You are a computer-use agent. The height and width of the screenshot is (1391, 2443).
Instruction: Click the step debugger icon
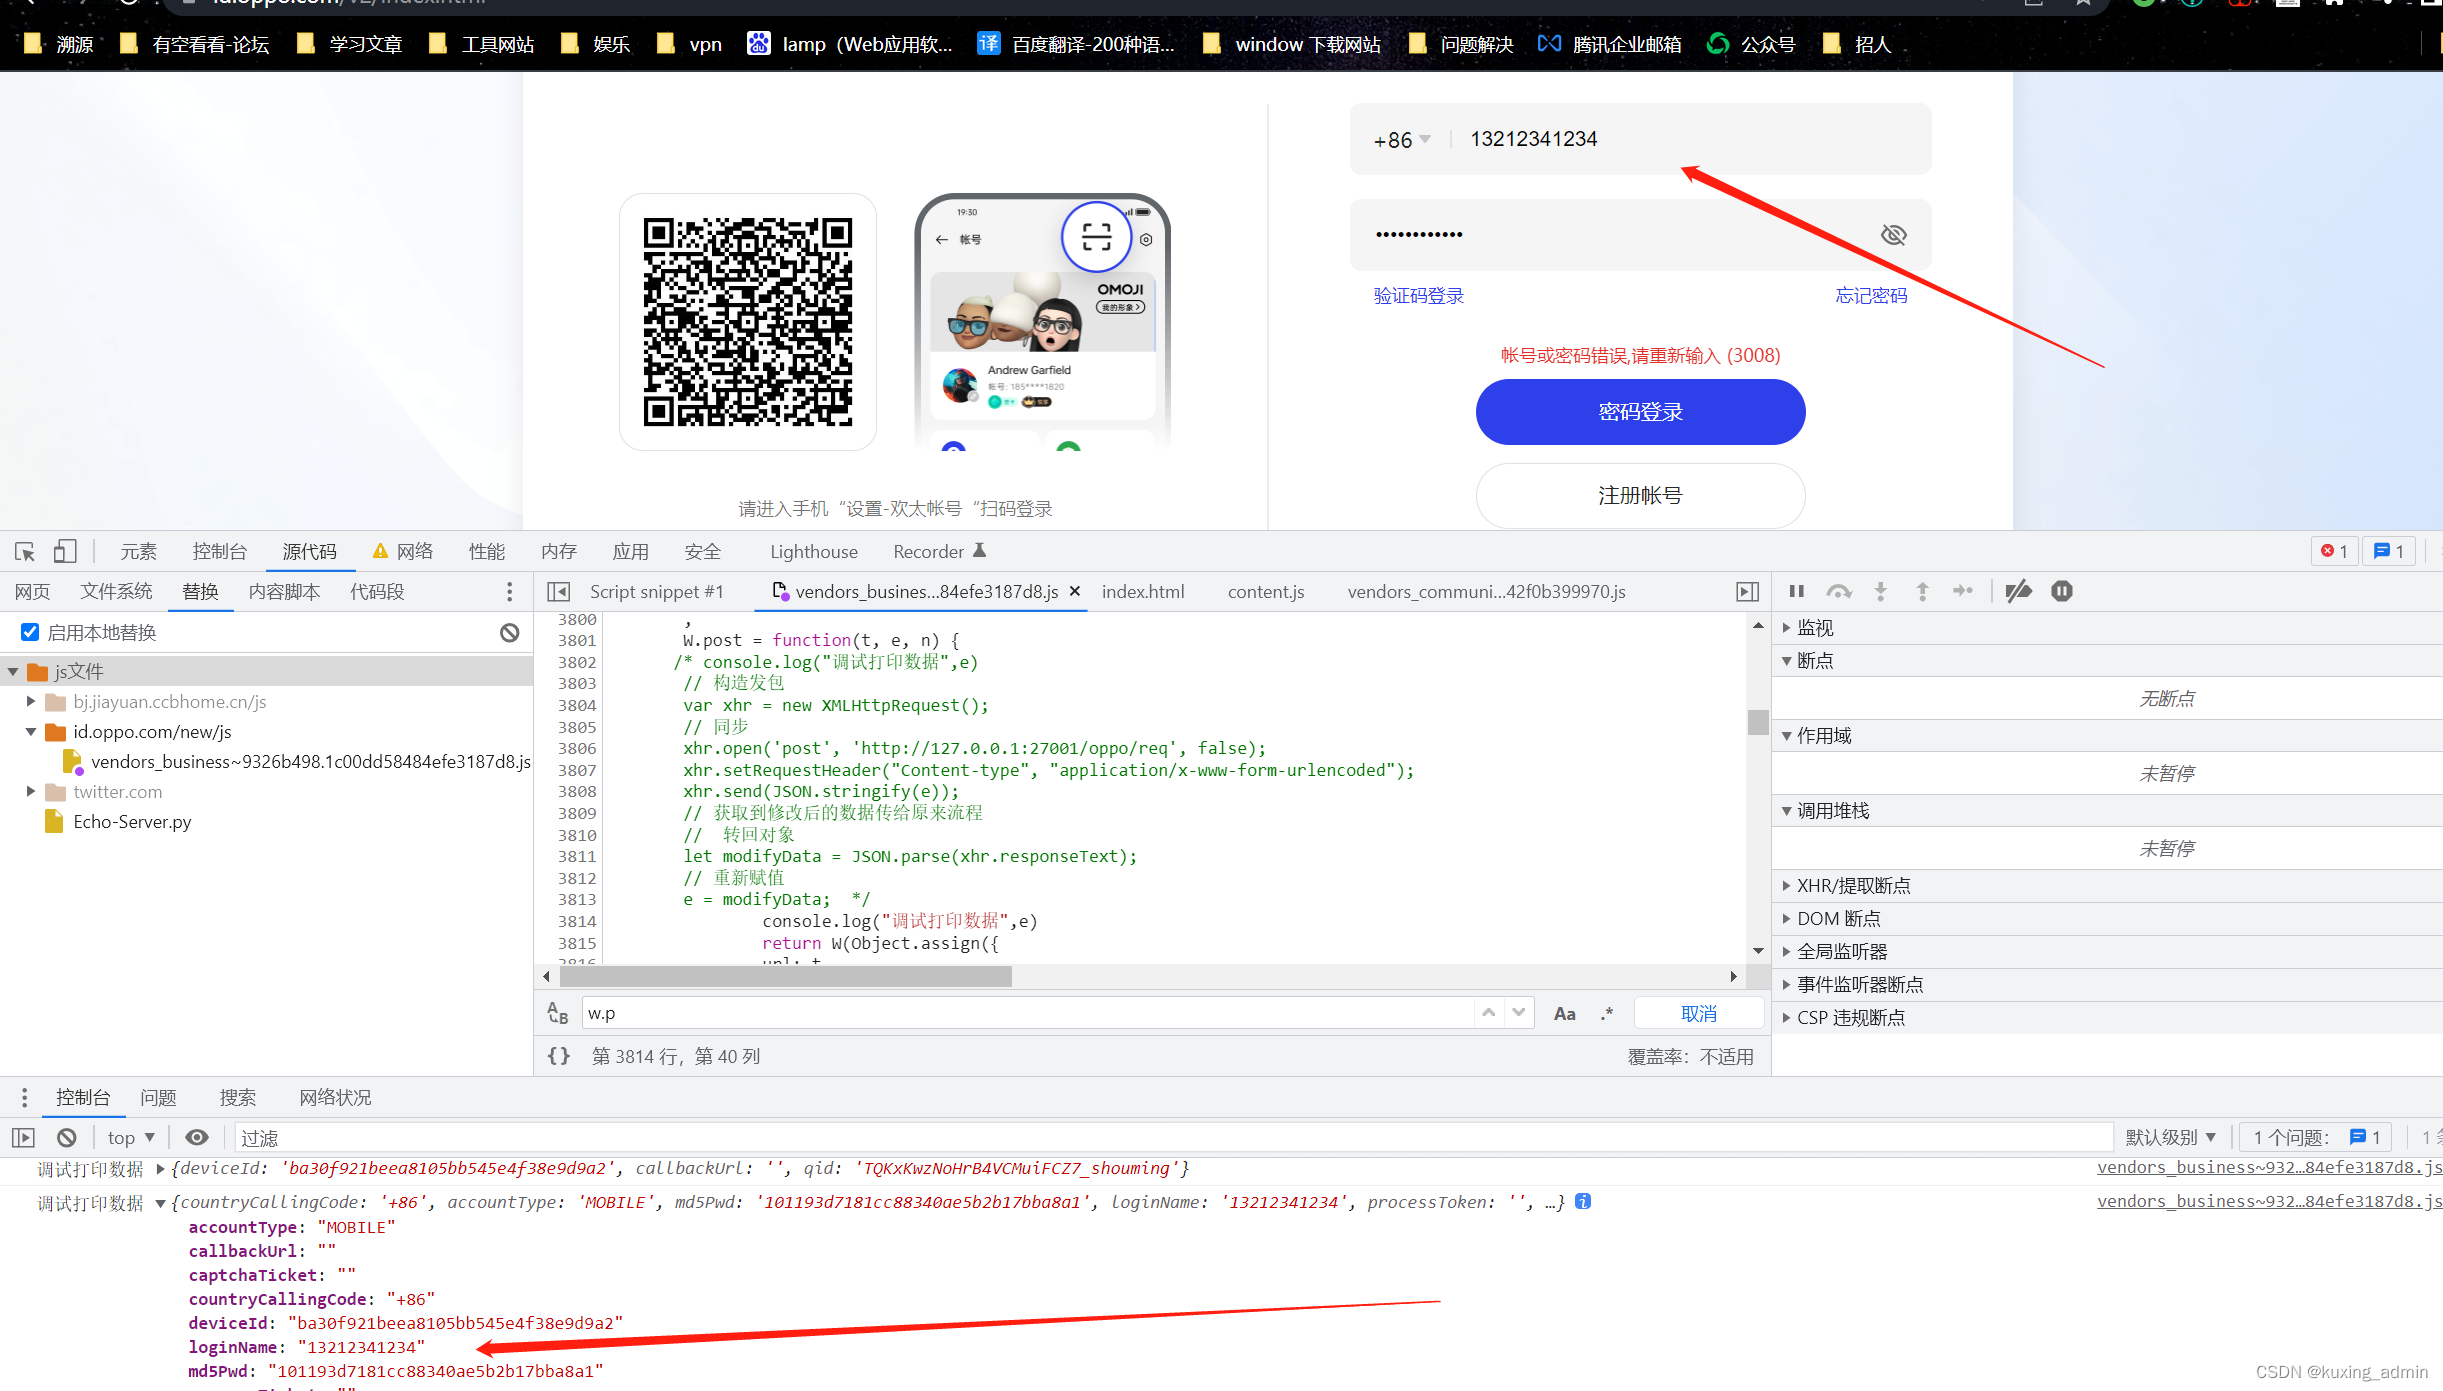coord(1963,592)
